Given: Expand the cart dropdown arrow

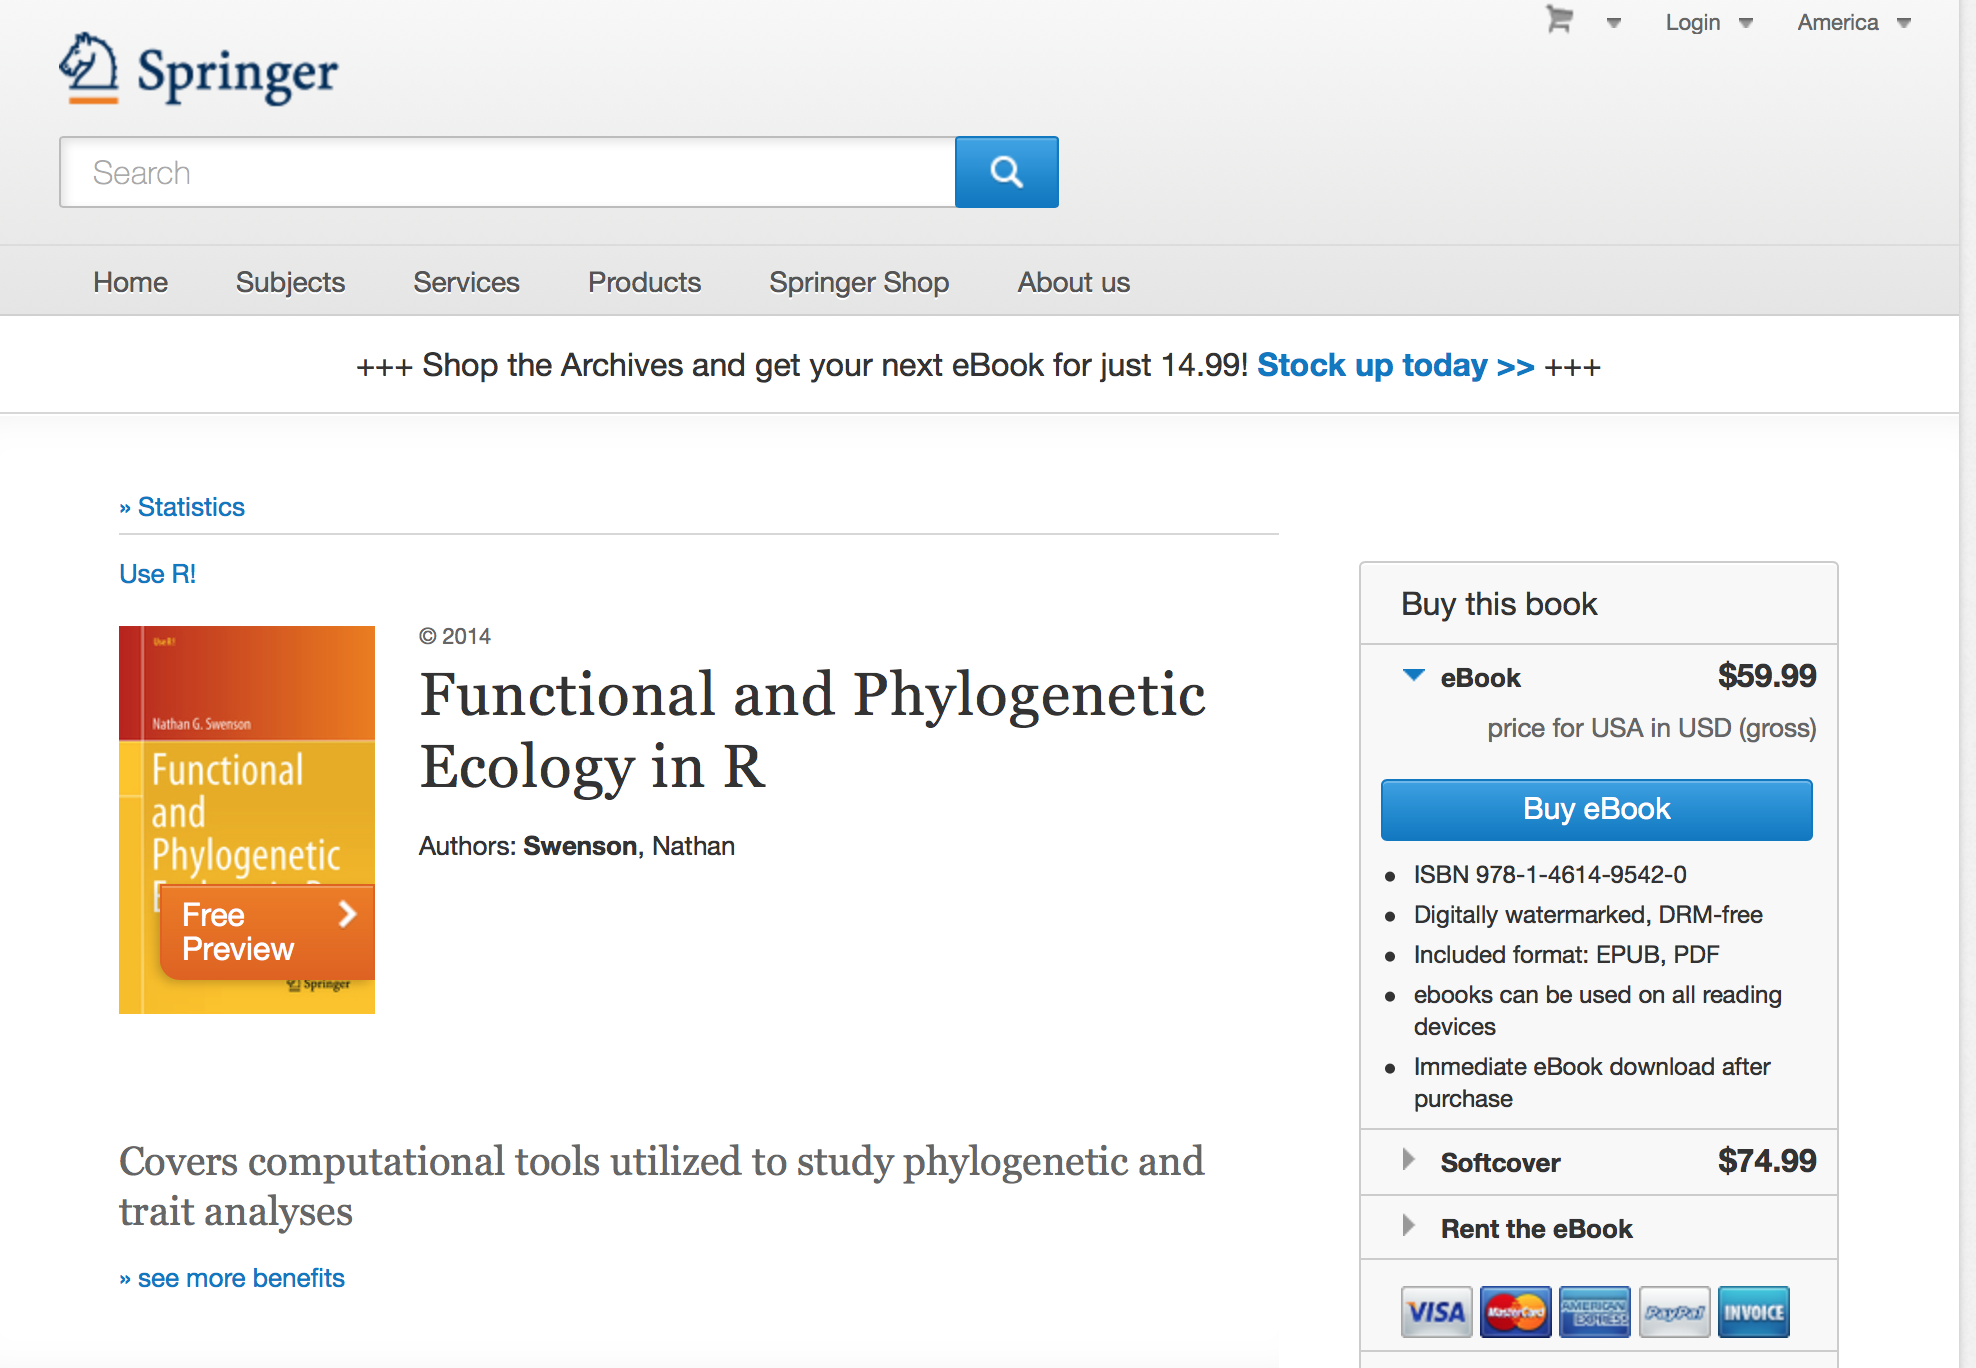Looking at the screenshot, I should [1613, 23].
